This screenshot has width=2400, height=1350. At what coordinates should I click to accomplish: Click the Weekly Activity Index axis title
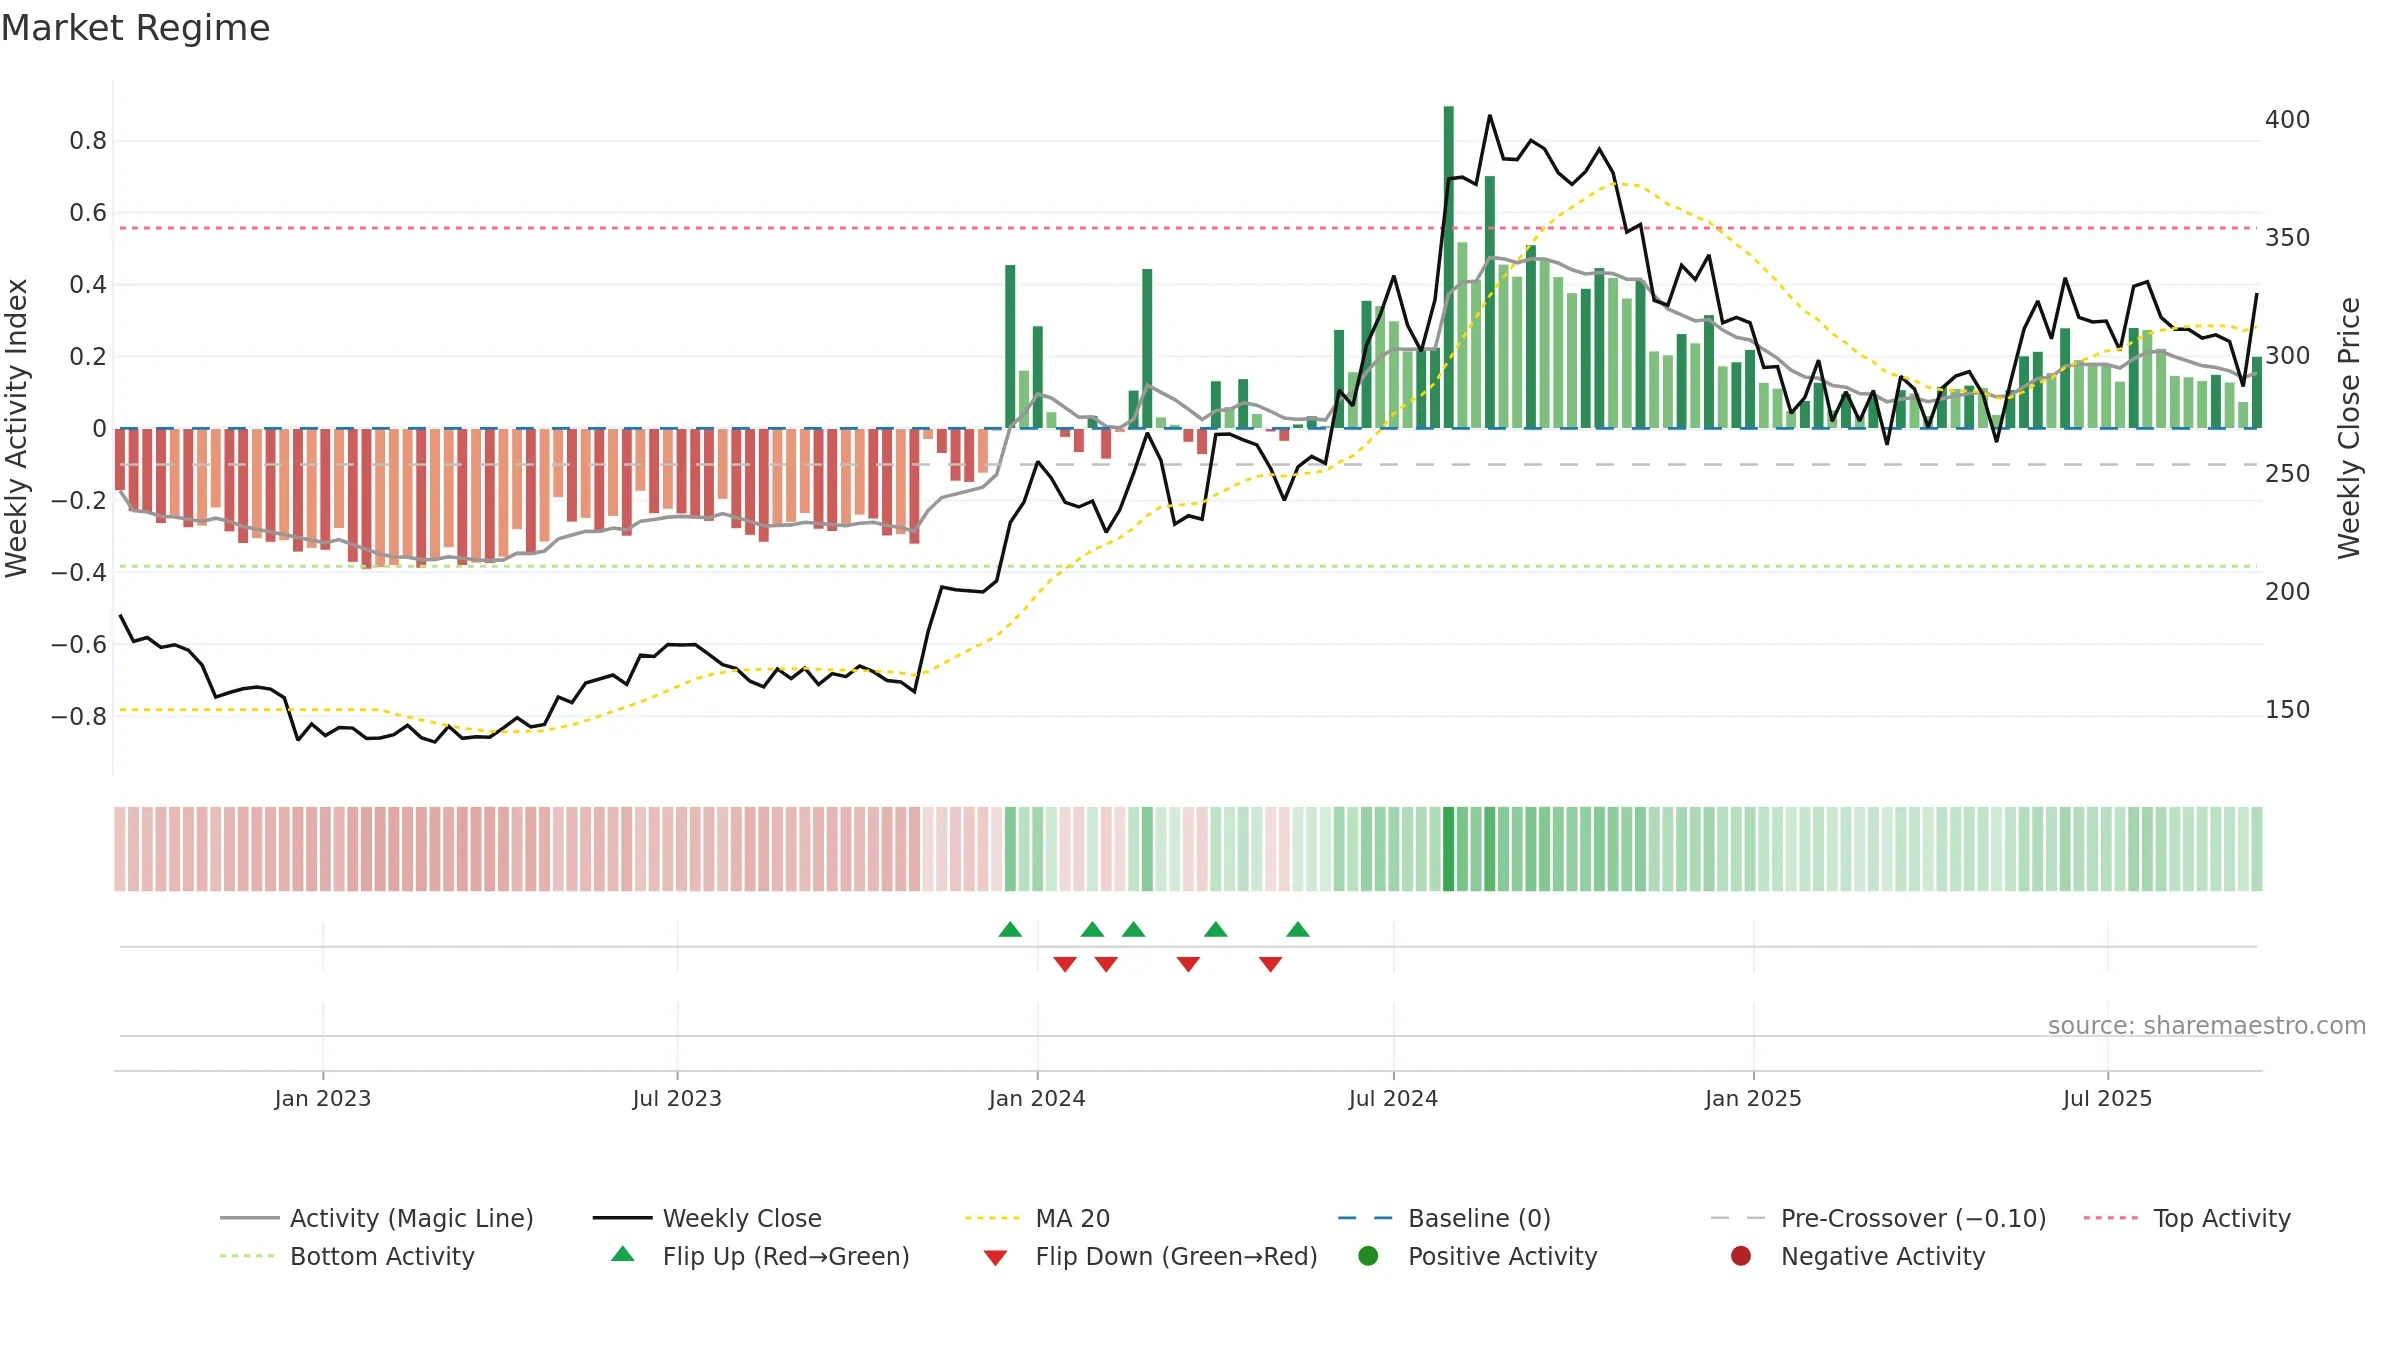click(17, 428)
